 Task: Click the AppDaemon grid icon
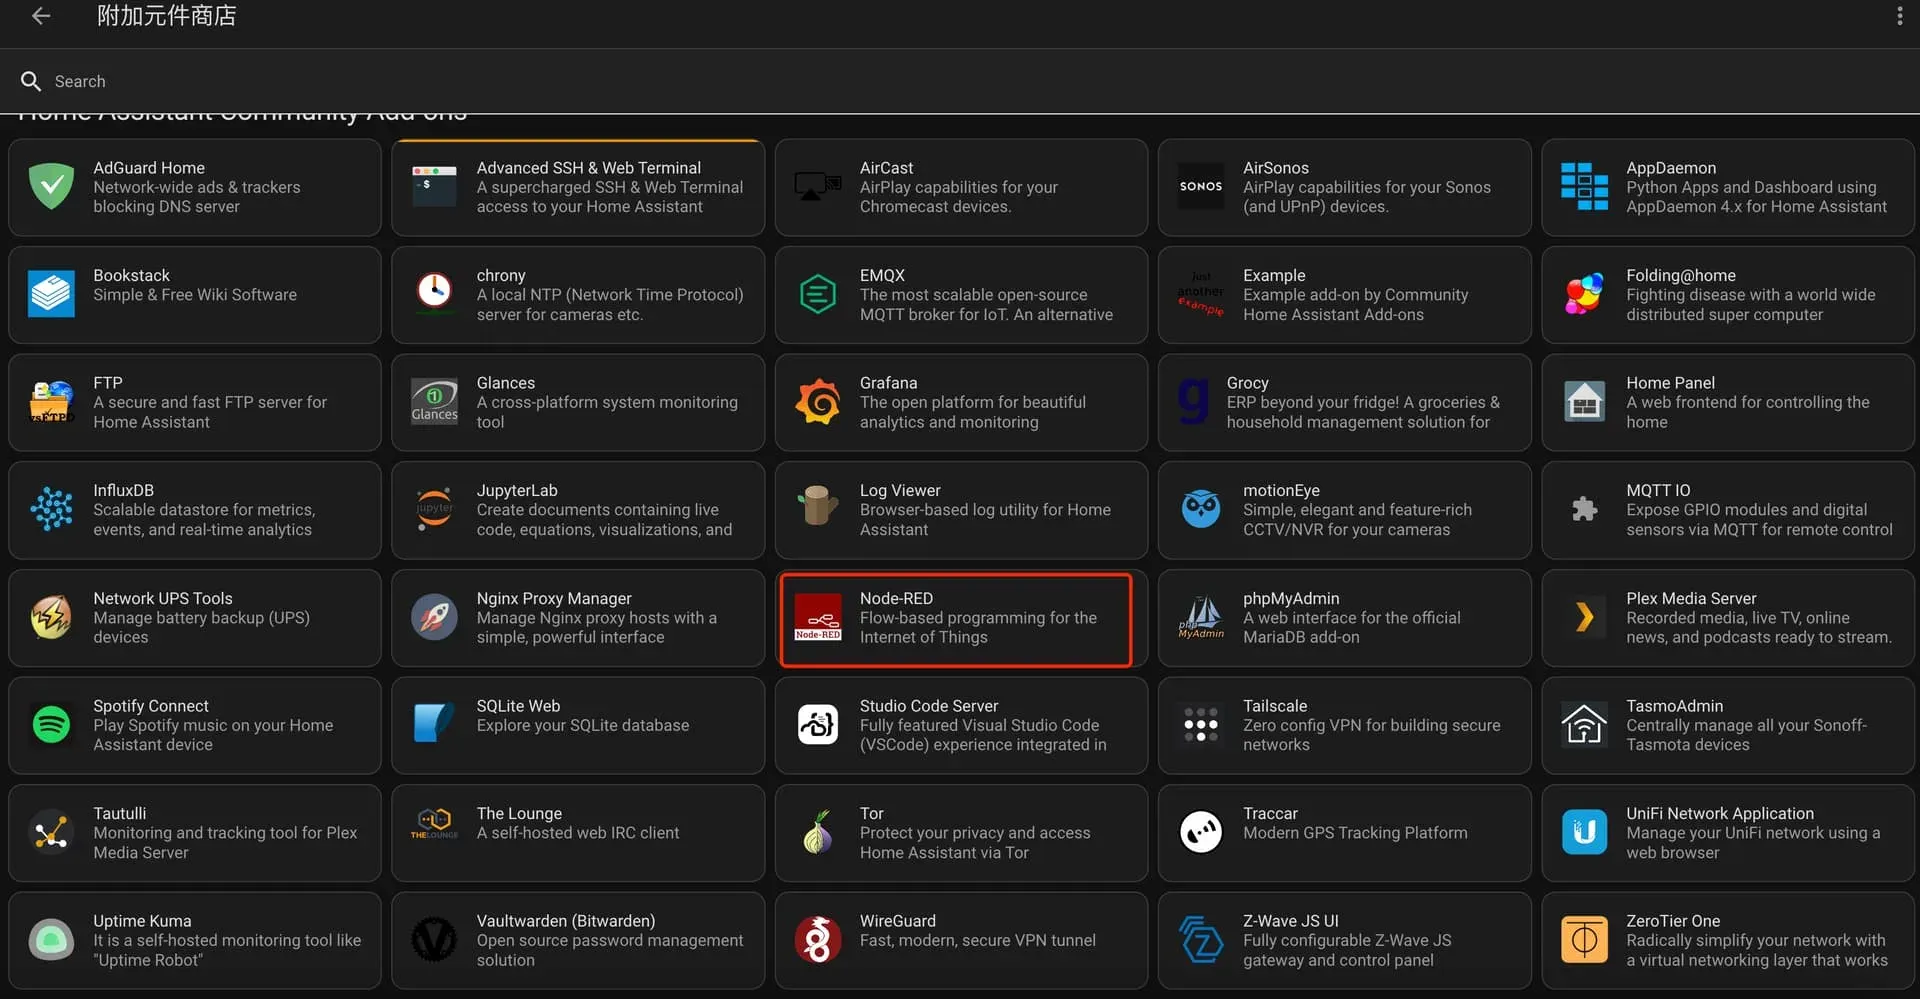click(x=1584, y=187)
